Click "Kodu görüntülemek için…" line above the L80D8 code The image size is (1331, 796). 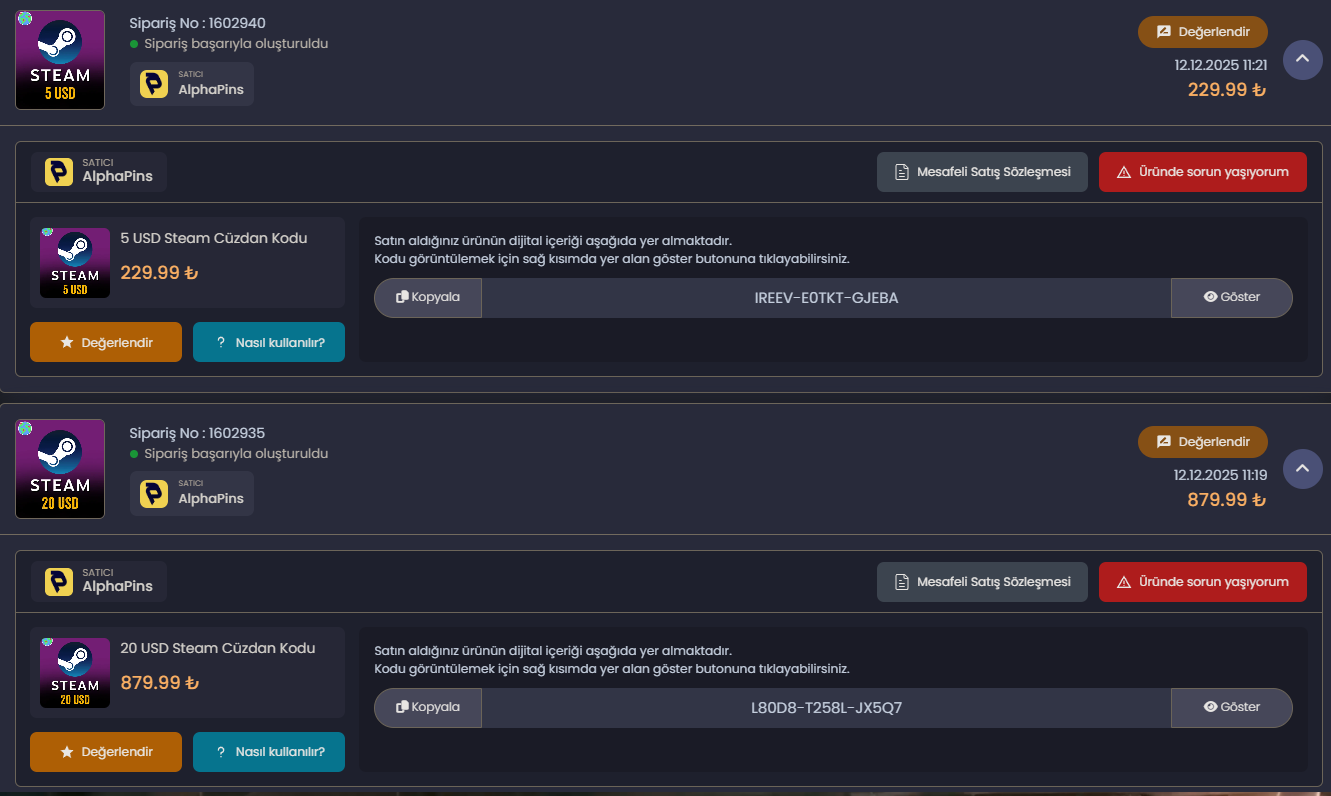click(612, 669)
